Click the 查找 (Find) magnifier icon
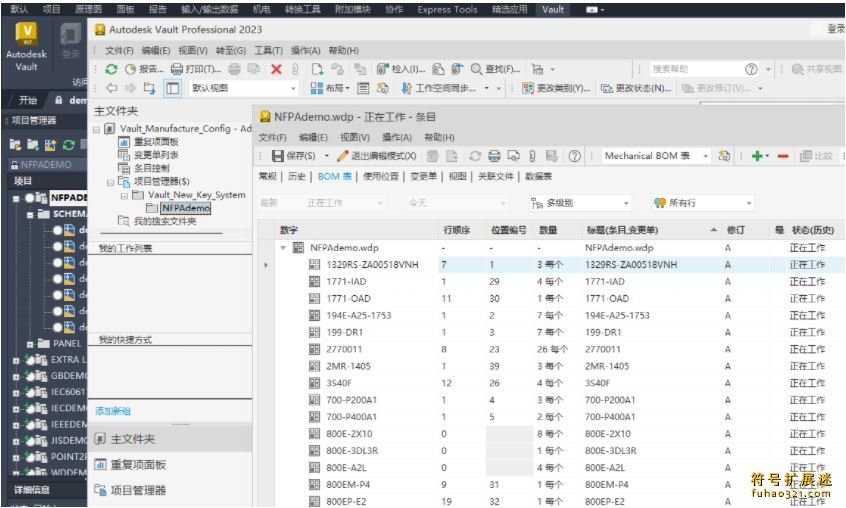 [x=476, y=69]
